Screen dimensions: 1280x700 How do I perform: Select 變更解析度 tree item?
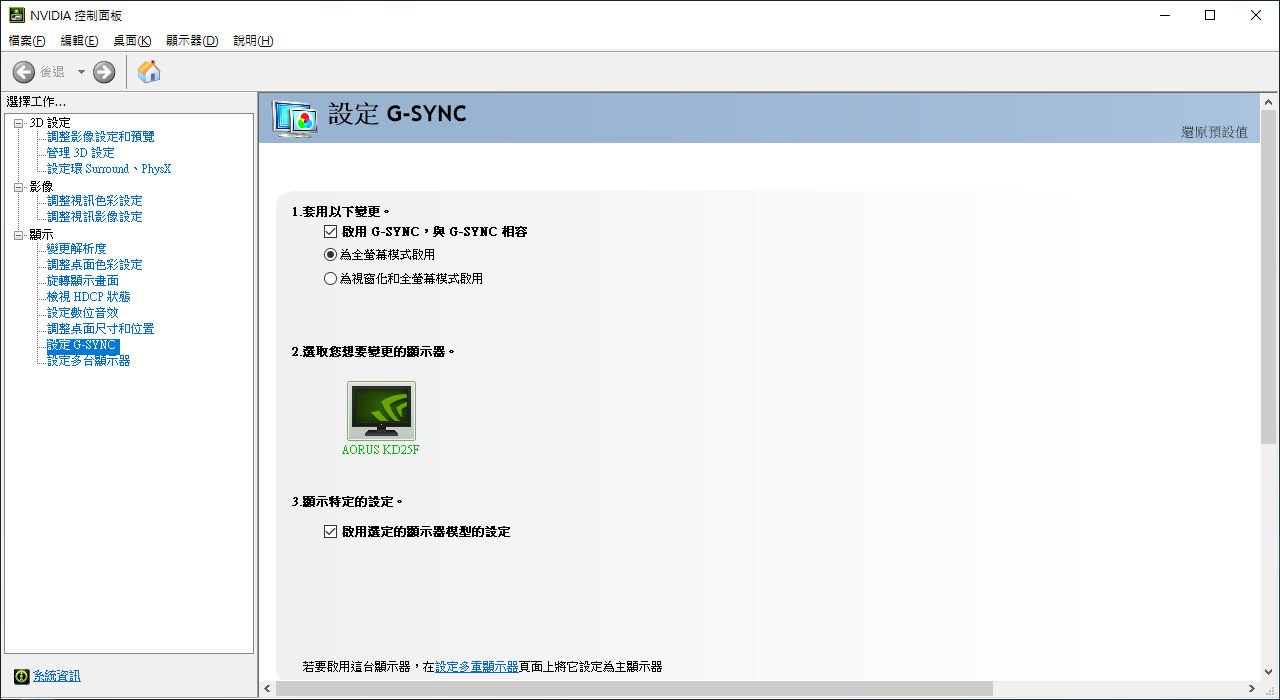pos(77,249)
